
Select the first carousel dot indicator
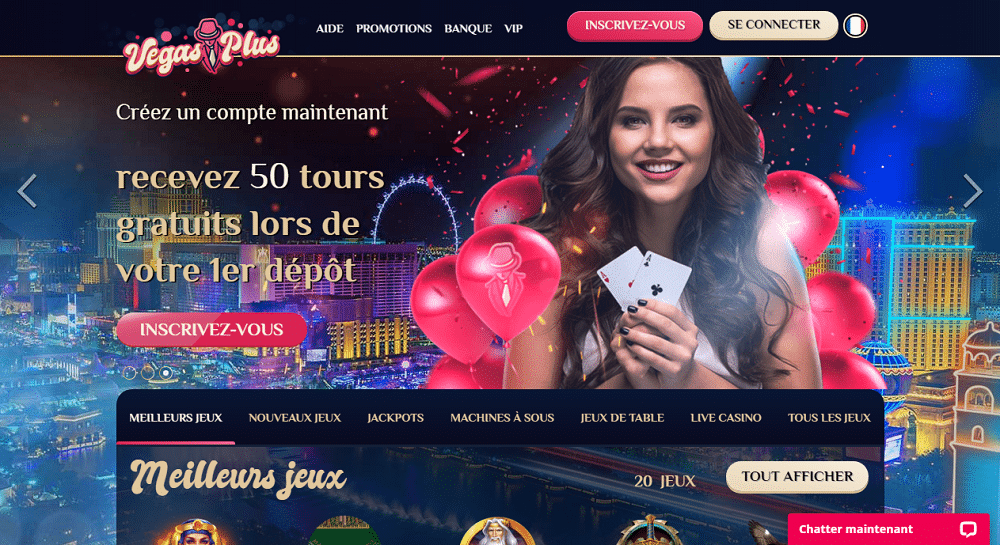[129, 372]
